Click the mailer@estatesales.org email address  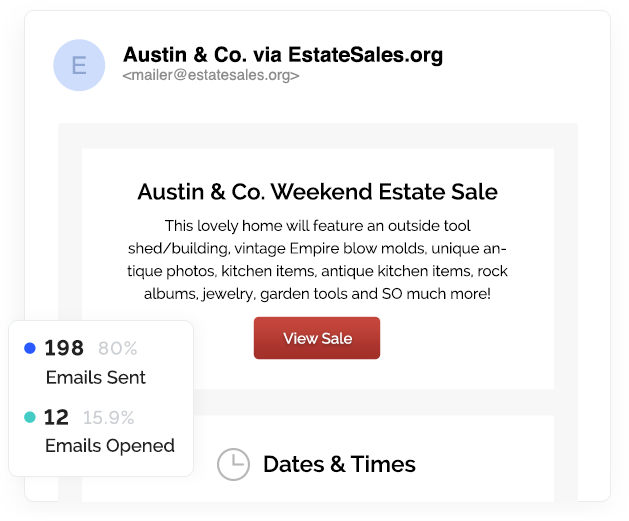coord(211,75)
